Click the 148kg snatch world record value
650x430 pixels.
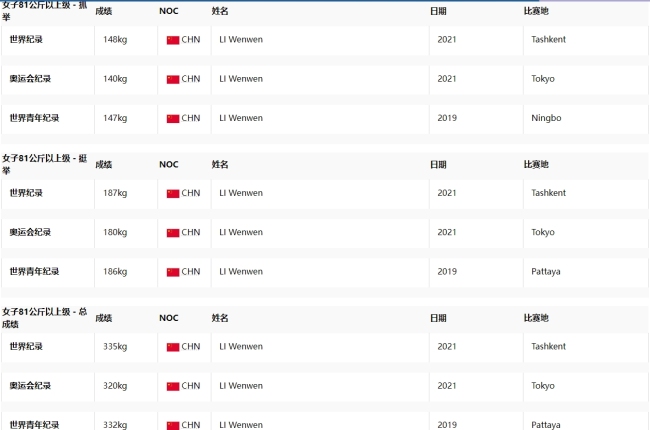click(x=115, y=40)
